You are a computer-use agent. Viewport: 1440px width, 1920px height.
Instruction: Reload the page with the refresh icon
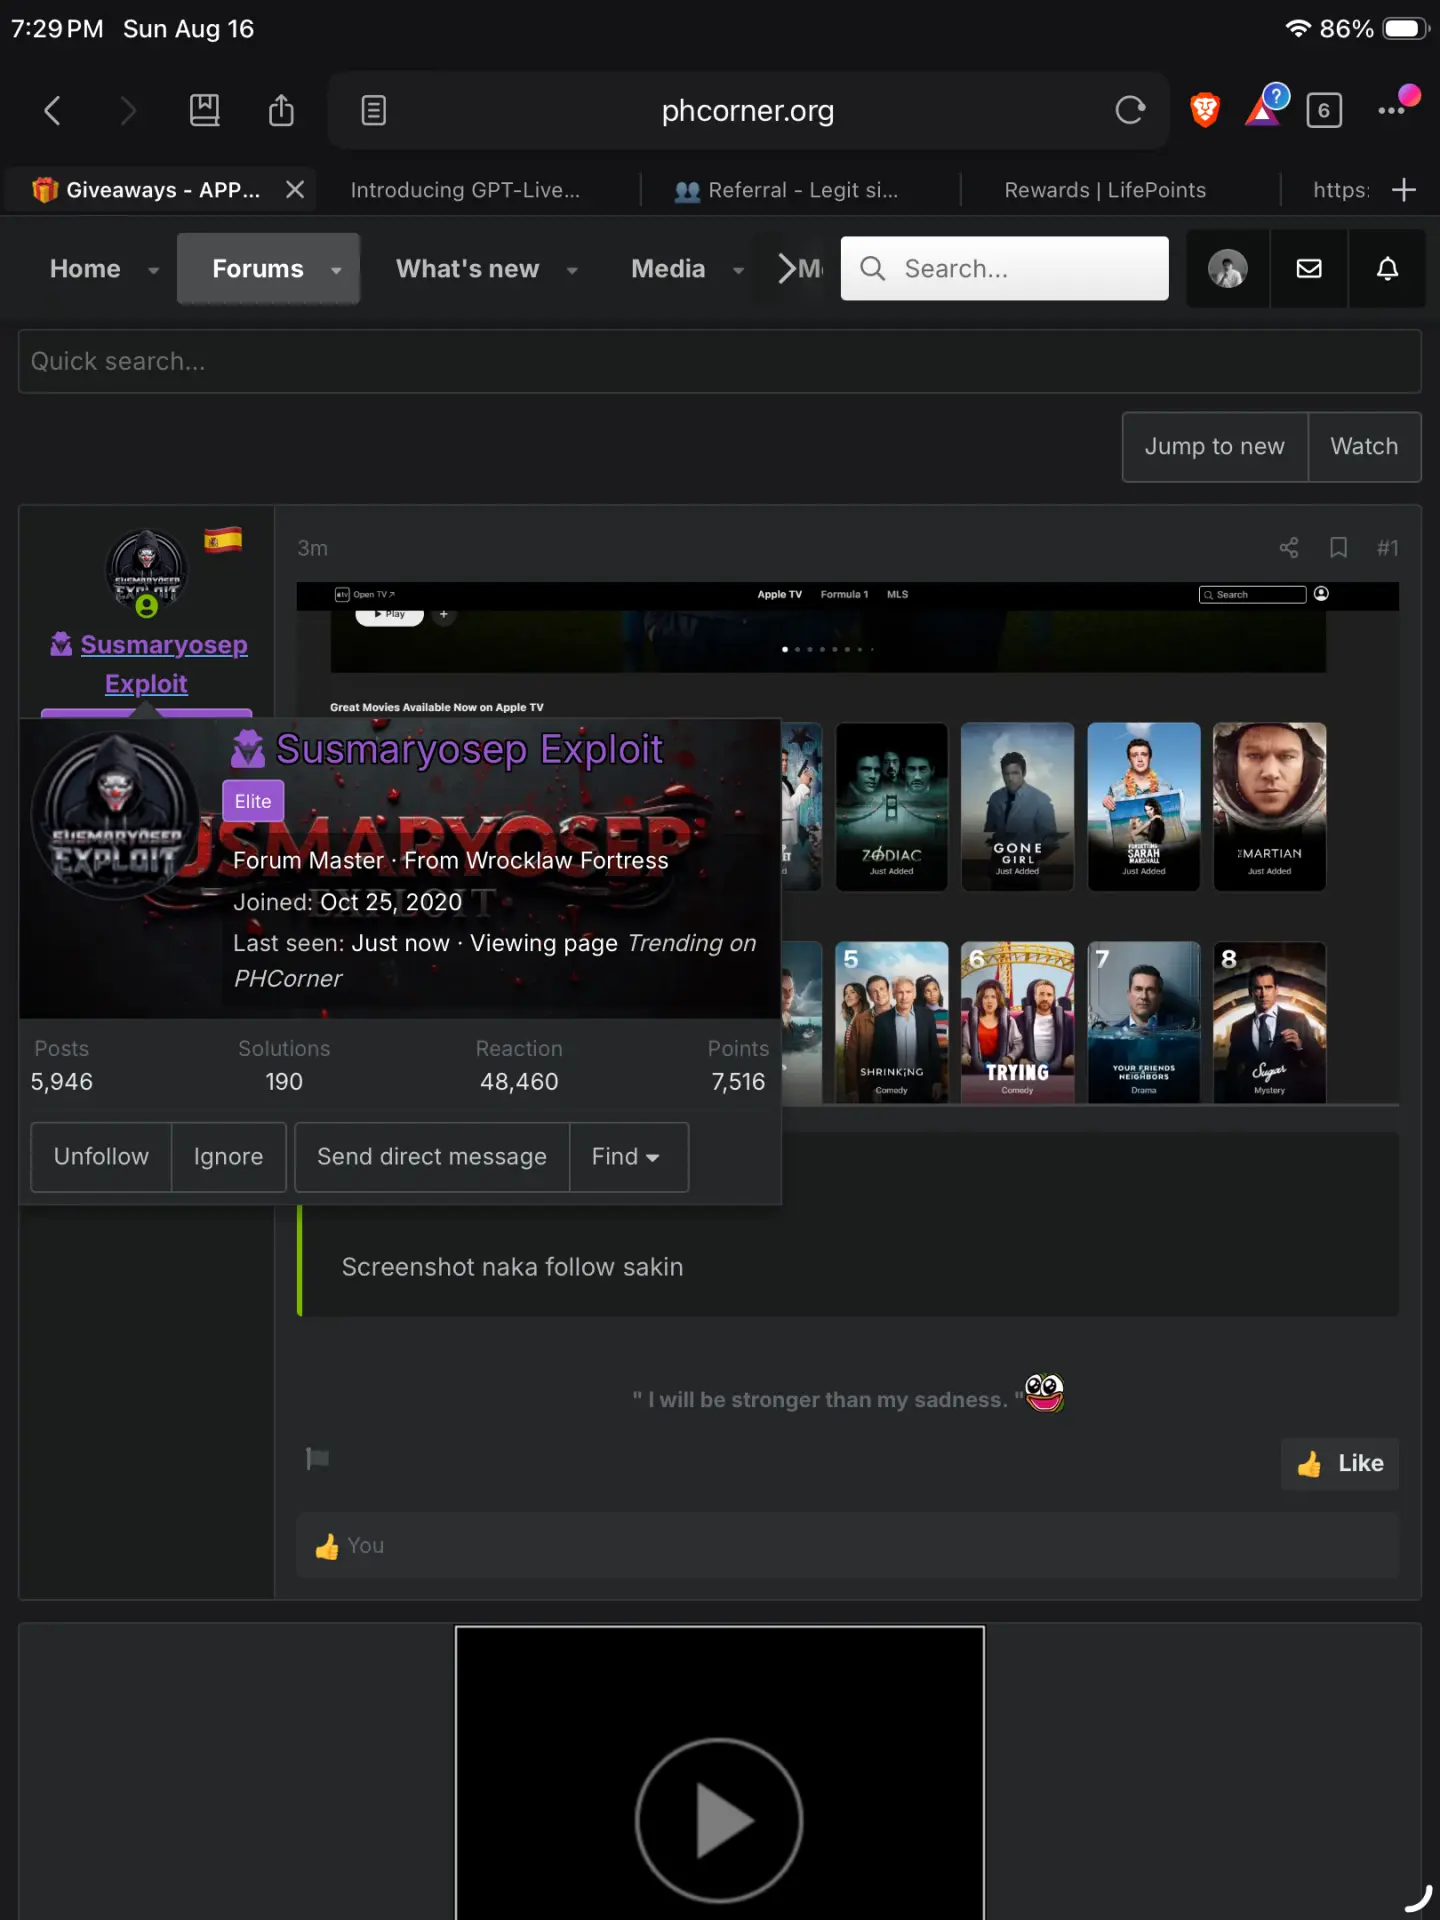[x=1130, y=110]
